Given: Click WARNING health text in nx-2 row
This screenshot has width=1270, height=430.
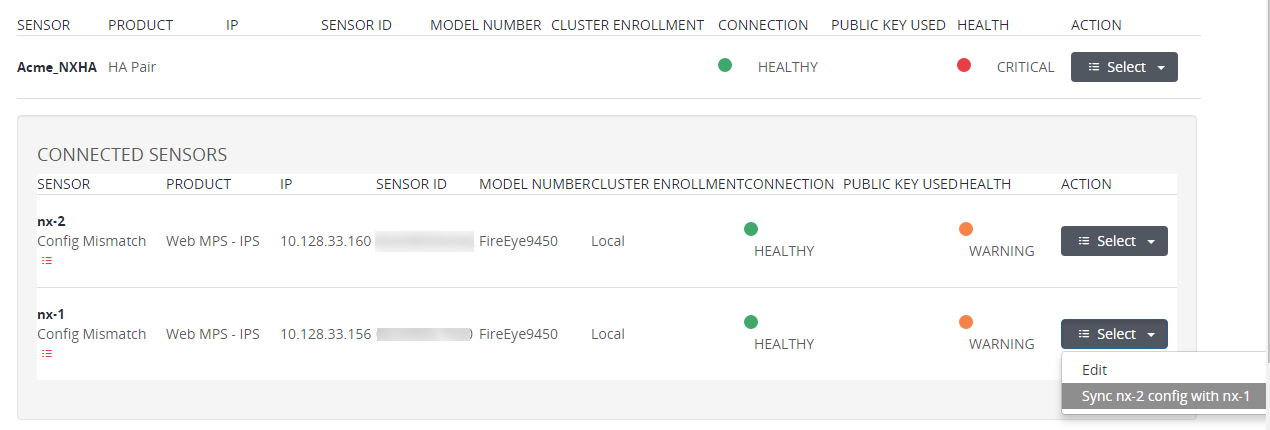Looking at the screenshot, I should click(x=1002, y=251).
